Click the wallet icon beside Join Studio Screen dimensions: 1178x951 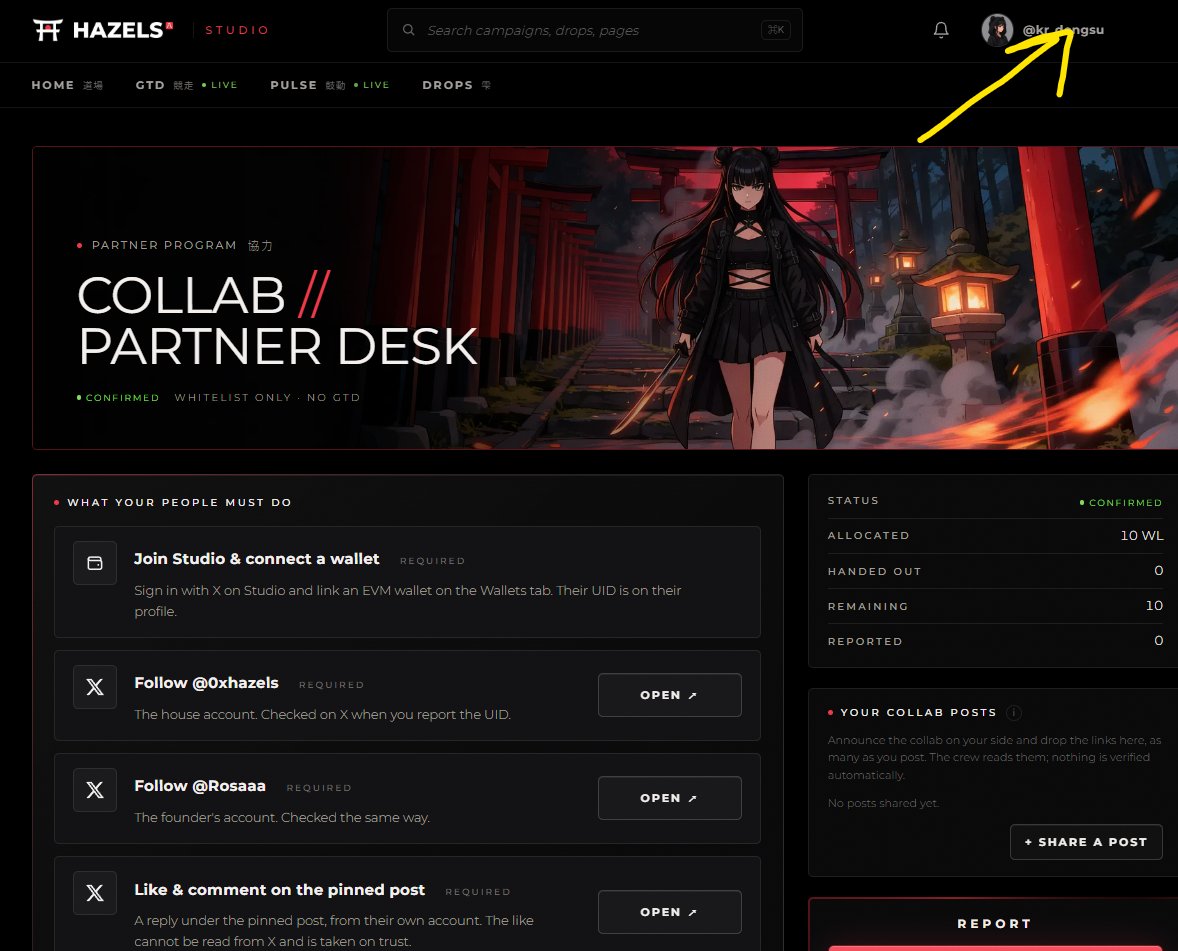95,563
